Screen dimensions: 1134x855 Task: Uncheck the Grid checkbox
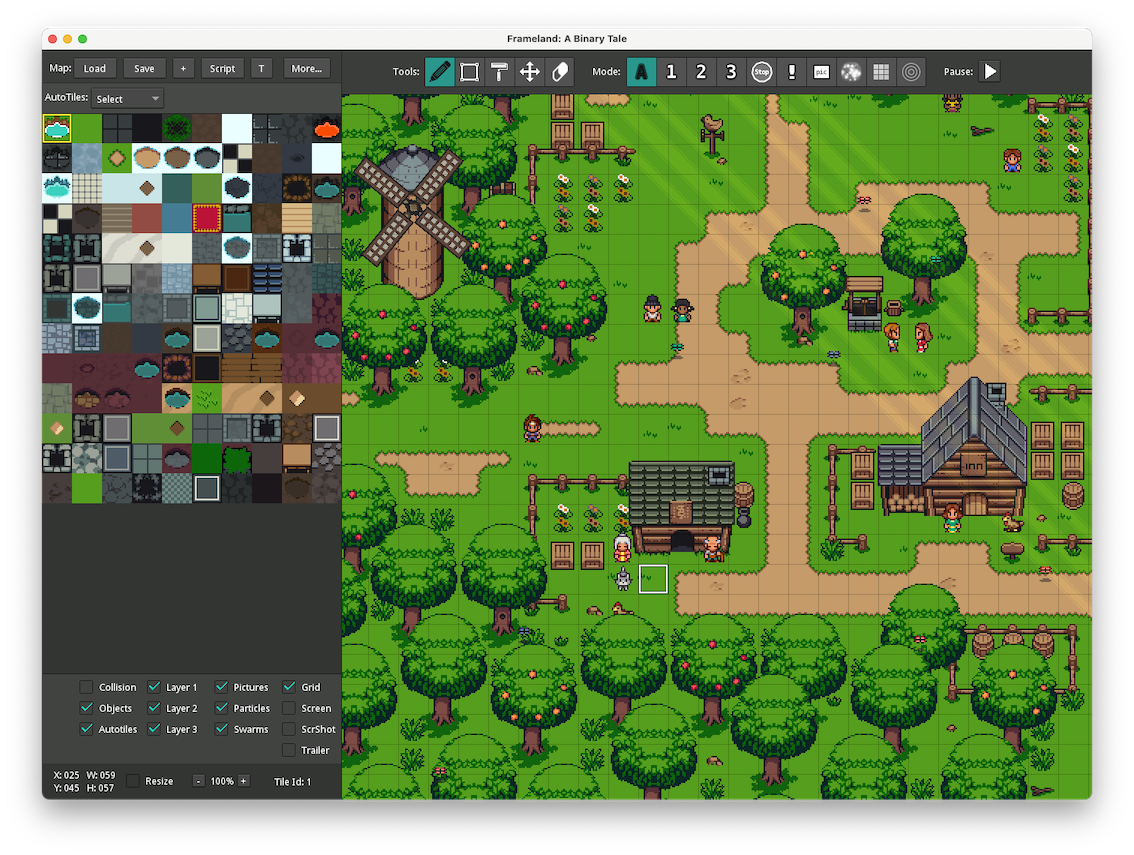coord(289,687)
